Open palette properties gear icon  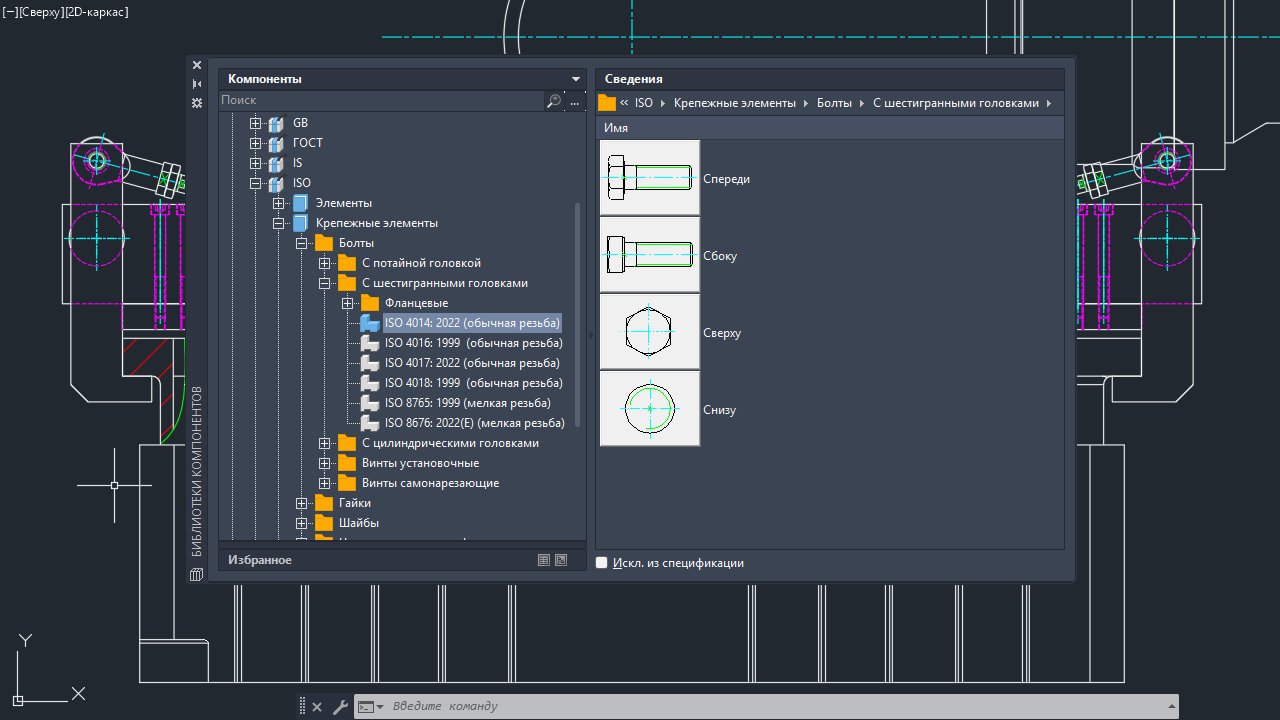(x=197, y=103)
